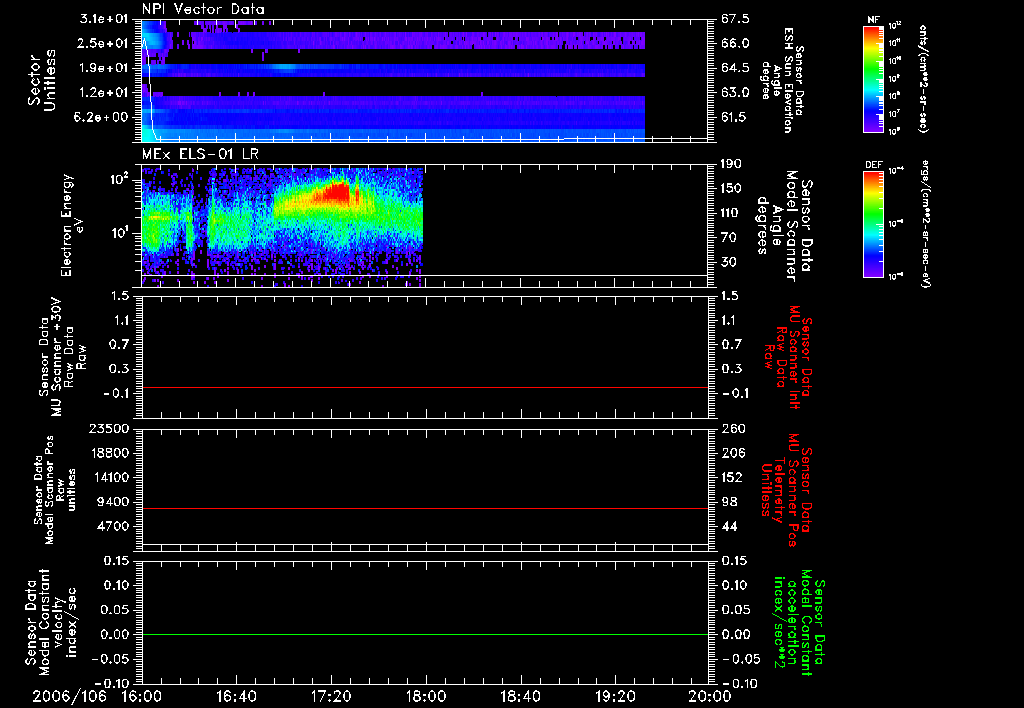The height and width of the screenshot is (708, 1024).
Task: Click the '110' scanner angle tick value
Action: point(731,213)
